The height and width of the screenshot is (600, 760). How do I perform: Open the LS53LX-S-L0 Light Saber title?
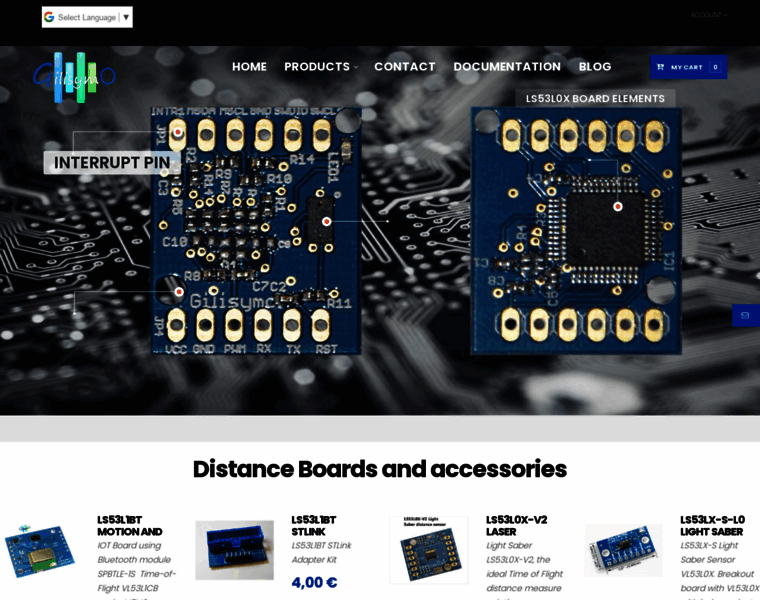tap(712, 526)
